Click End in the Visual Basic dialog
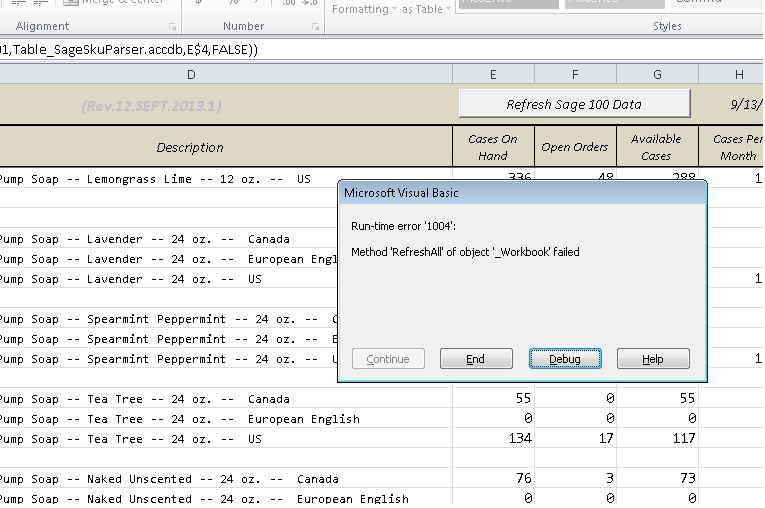The image size is (765, 508). 476,359
